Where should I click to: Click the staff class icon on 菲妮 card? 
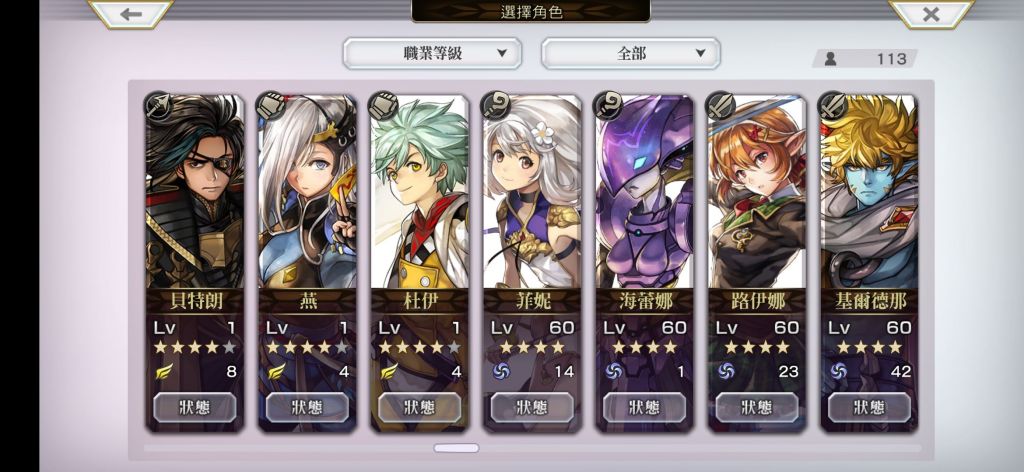[495, 106]
